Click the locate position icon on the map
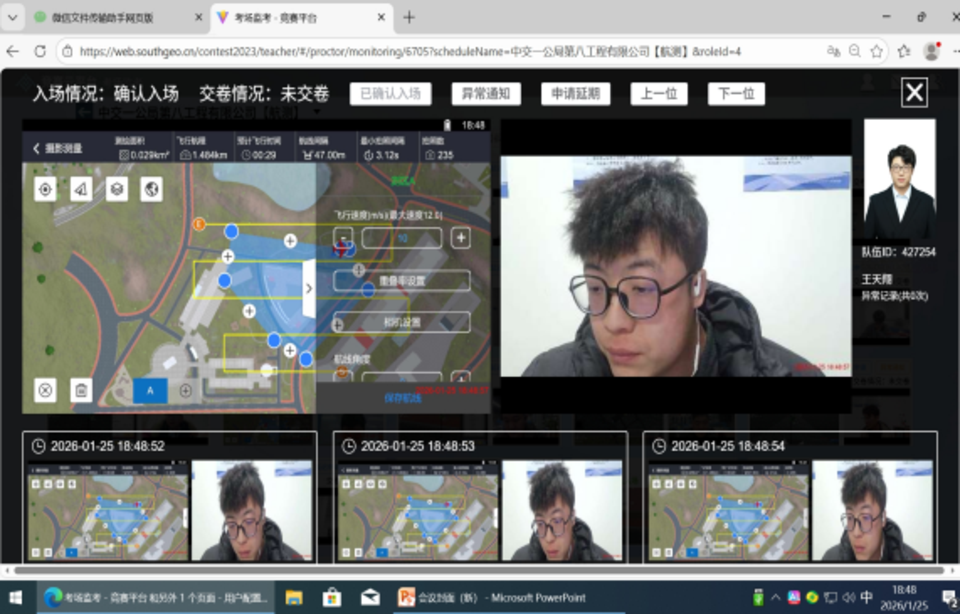The height and width of the screenshot is (614, 960). pos(45,190)
